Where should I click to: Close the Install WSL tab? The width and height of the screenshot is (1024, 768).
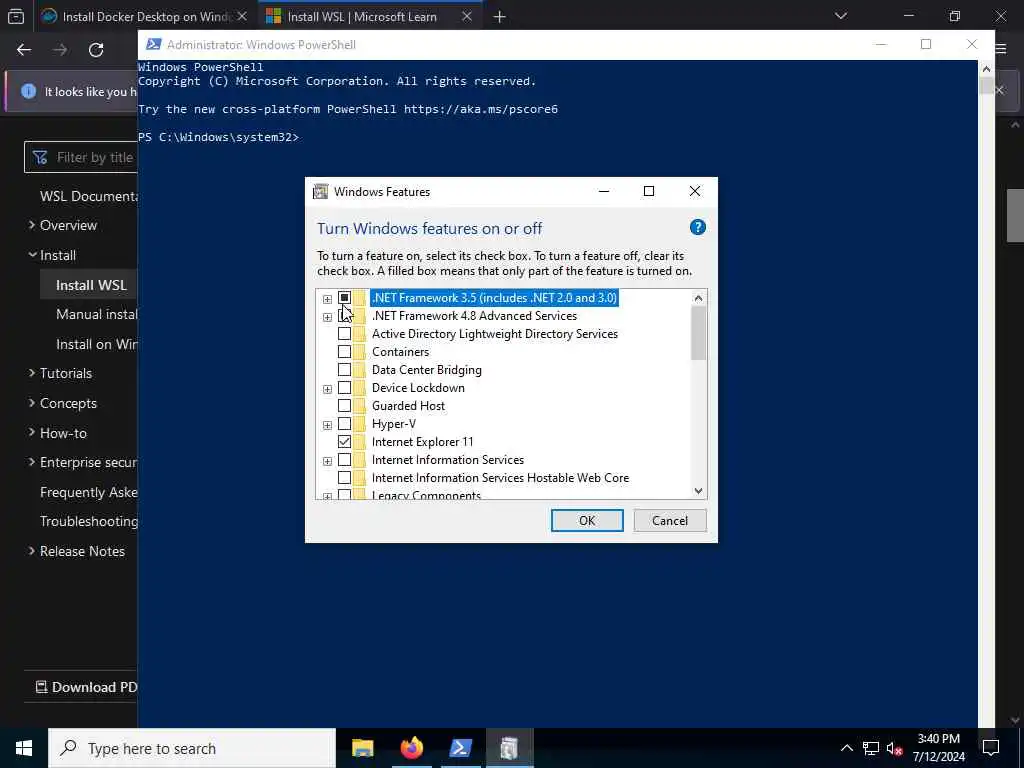(x=467, y=16)
